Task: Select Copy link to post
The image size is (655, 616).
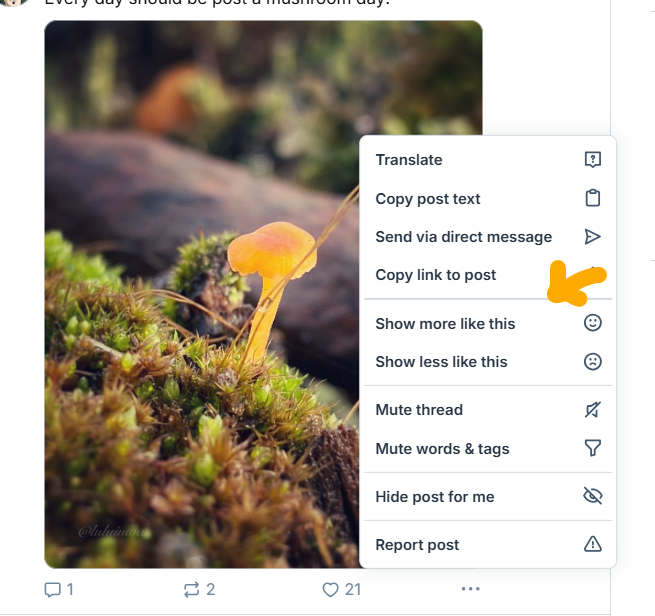Action: (x=436, y=275)
